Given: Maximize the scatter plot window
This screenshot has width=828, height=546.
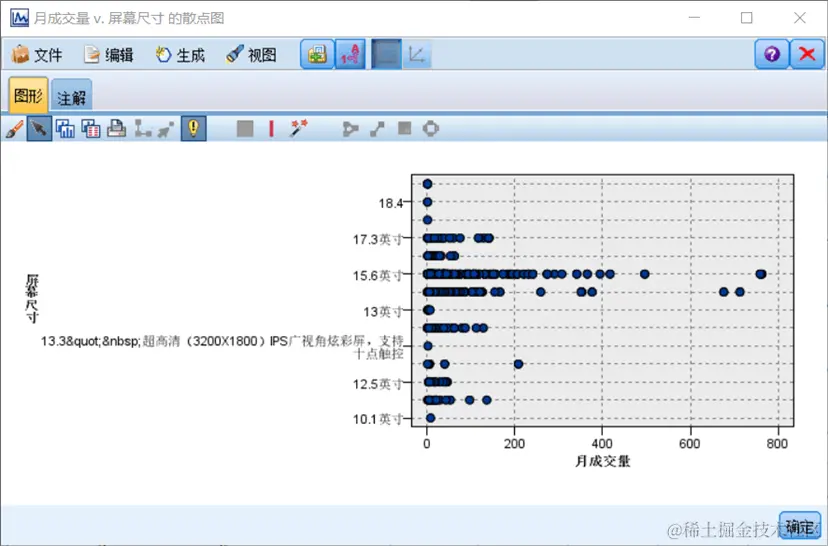Looking at the screenshot, I should [x=747, y=18].
